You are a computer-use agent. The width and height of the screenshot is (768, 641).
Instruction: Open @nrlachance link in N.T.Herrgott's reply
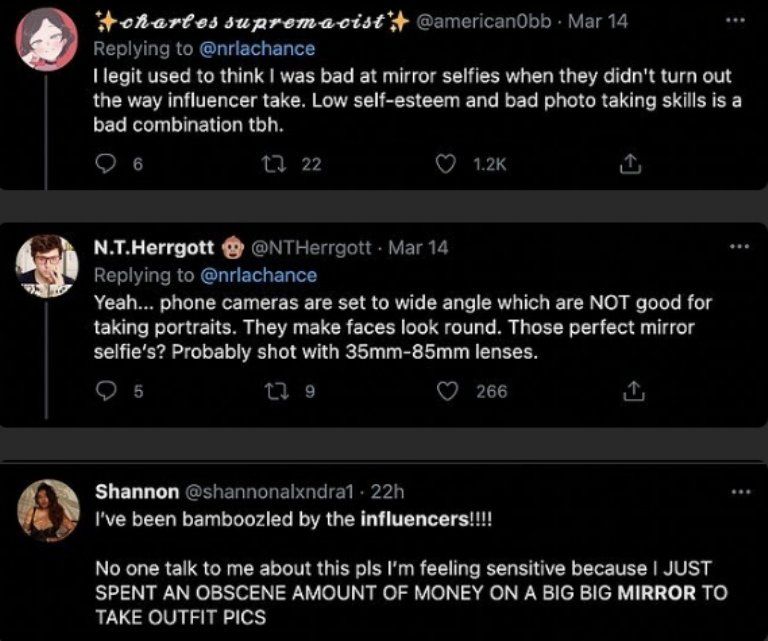259,275
